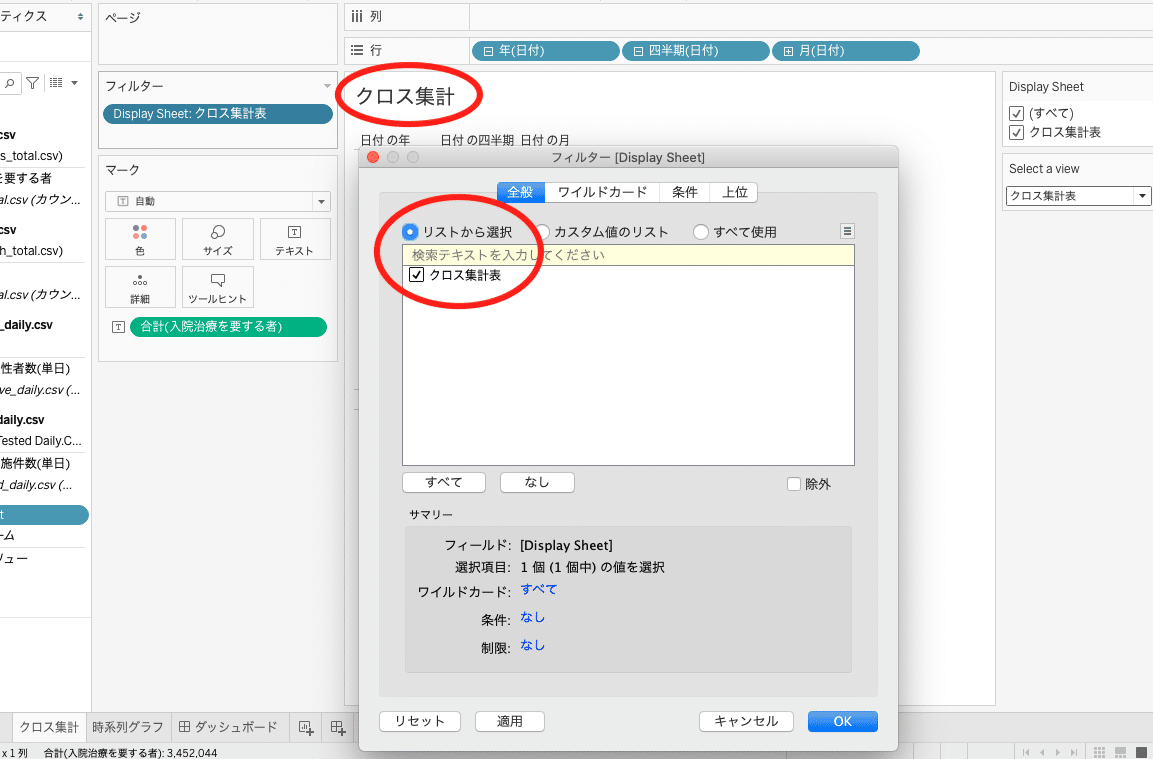Click the search text input field
This screenshot has height=759, width=1153.
[628, 254]
